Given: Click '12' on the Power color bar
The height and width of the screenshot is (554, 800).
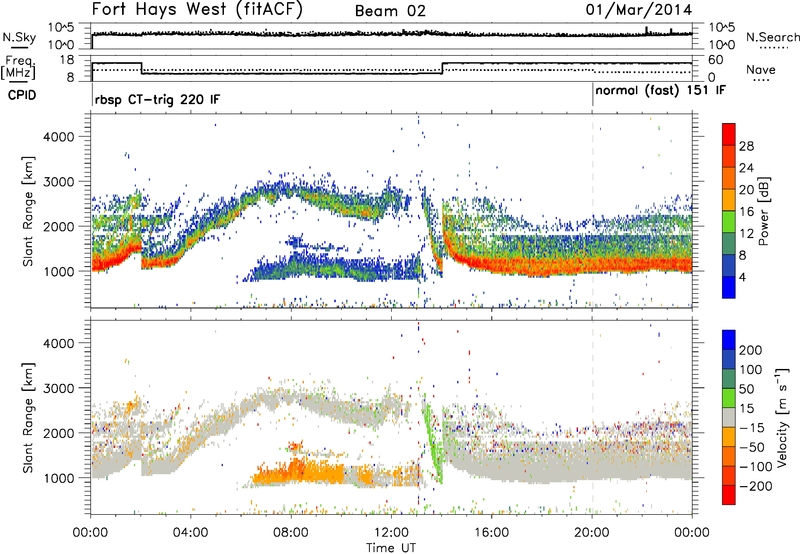Looking at the screenshot, I should (746, 234).
